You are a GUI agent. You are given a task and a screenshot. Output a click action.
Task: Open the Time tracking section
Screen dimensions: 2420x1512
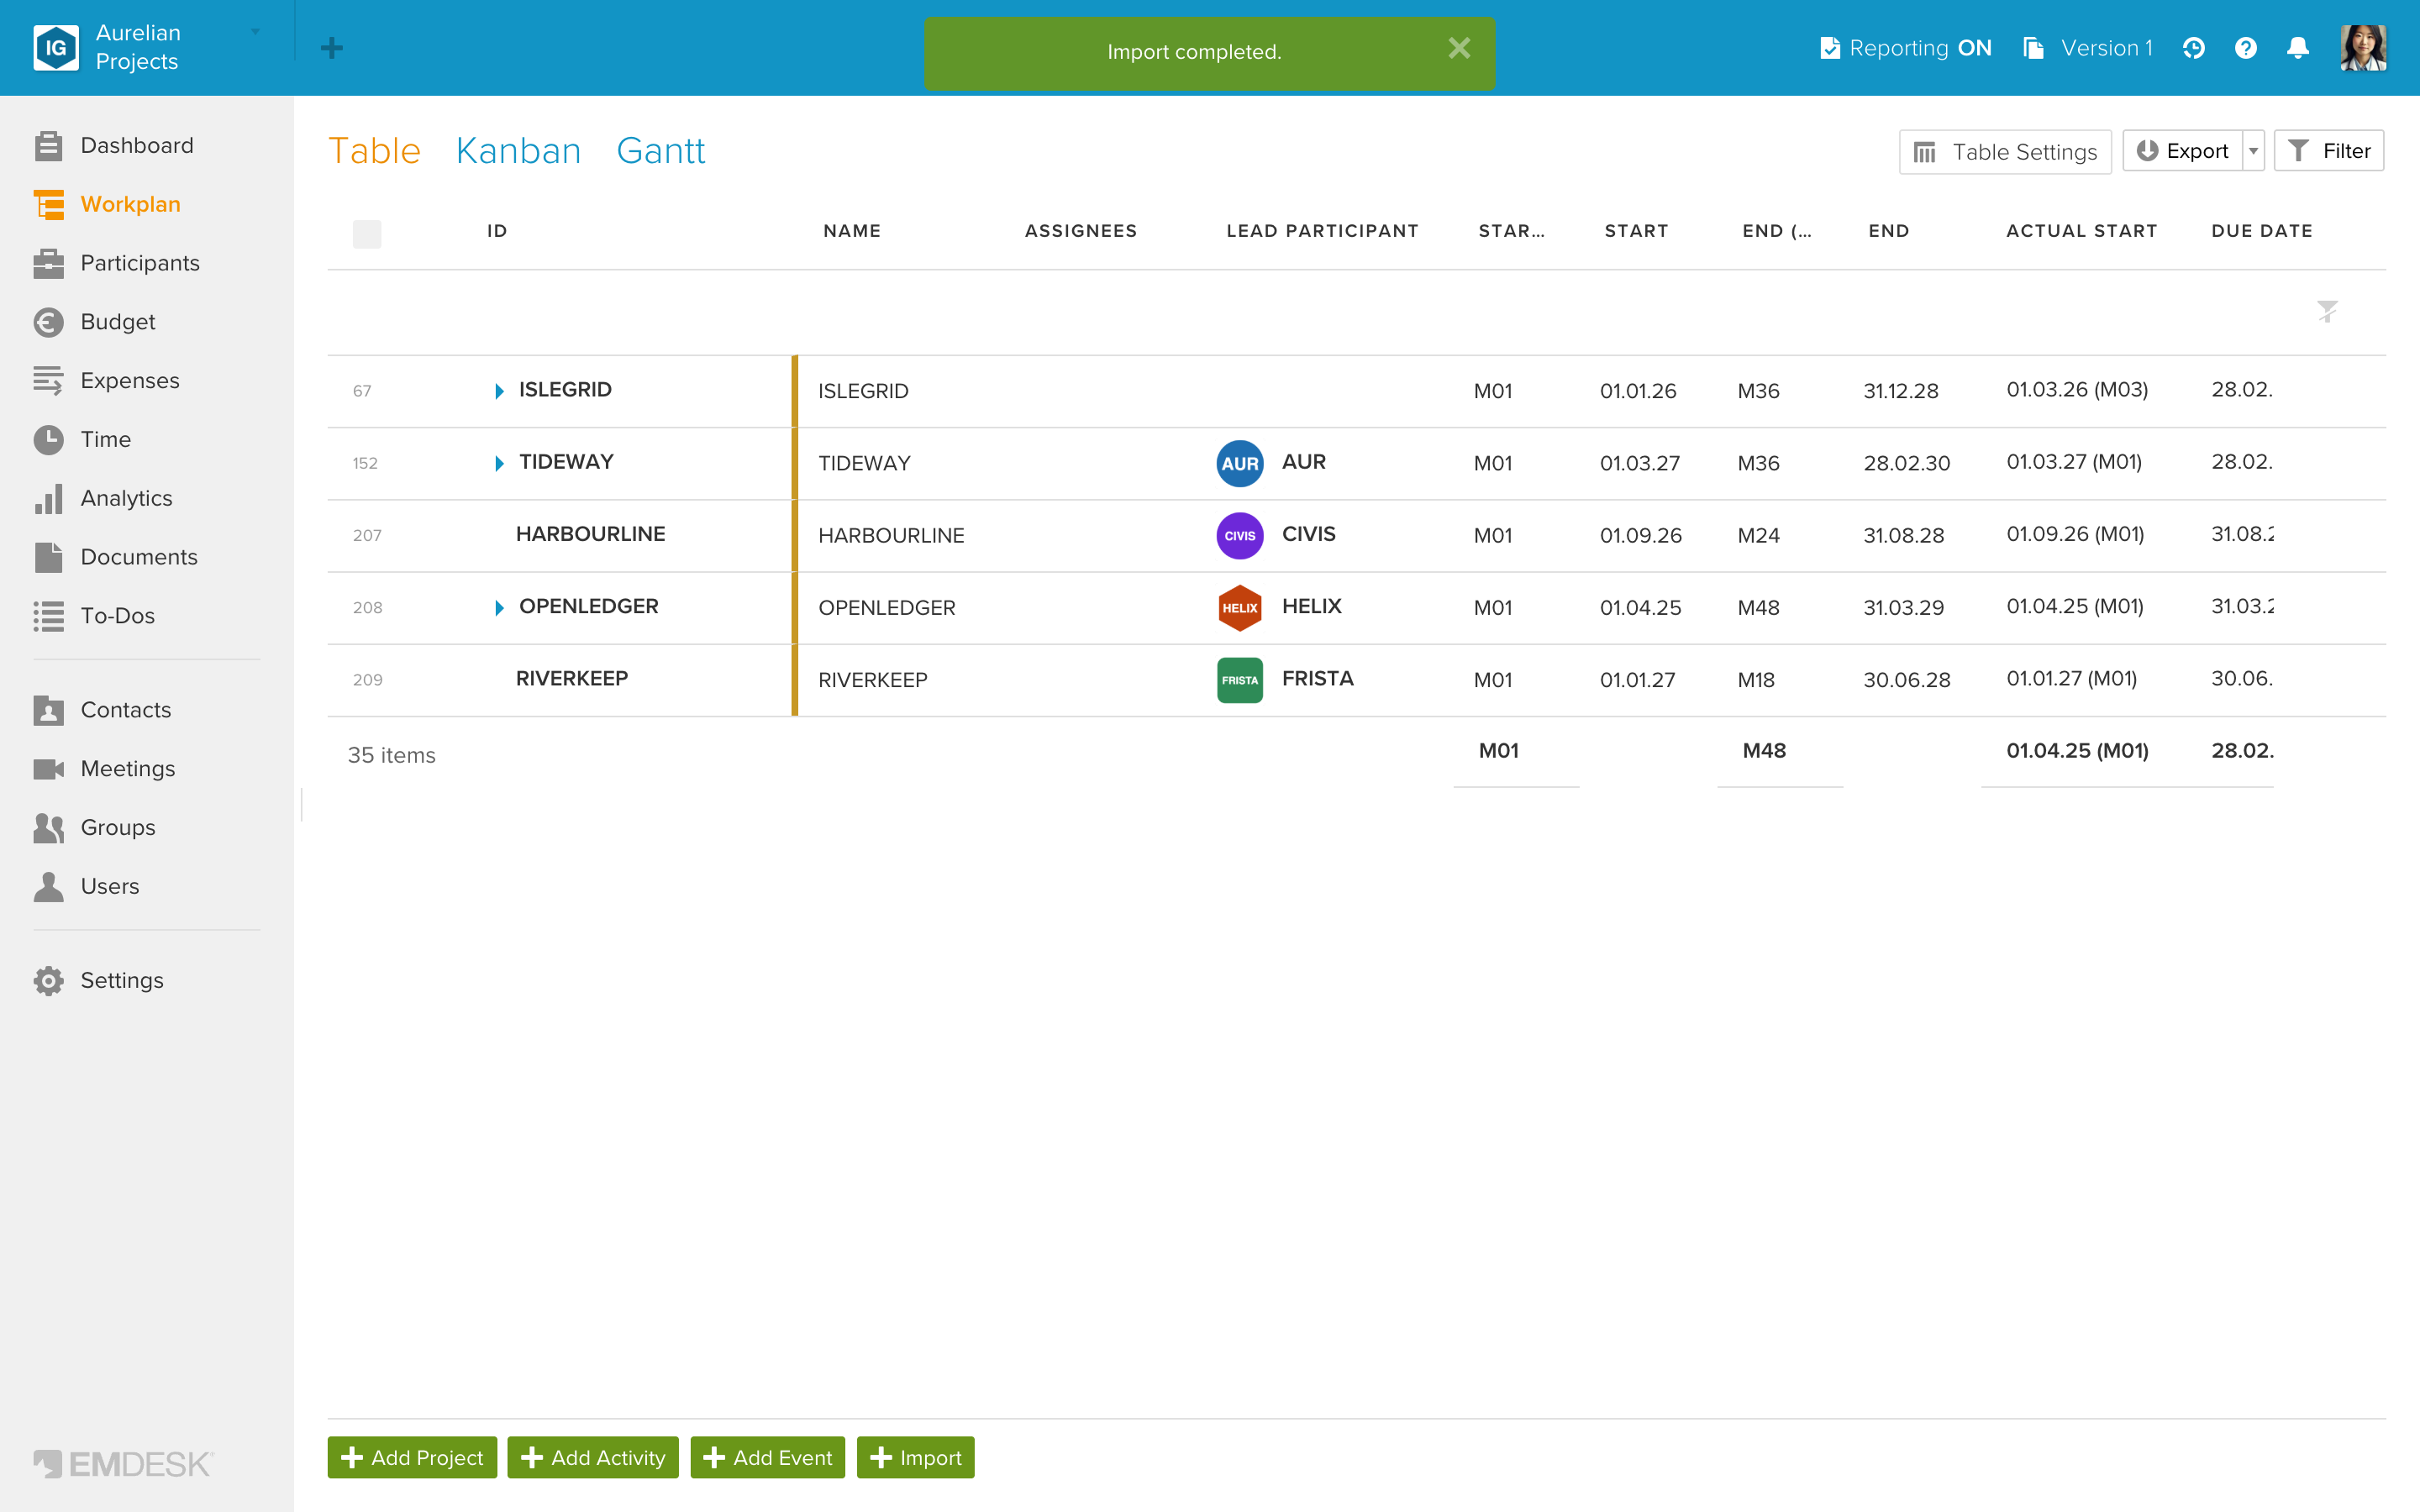click(82, 440)
